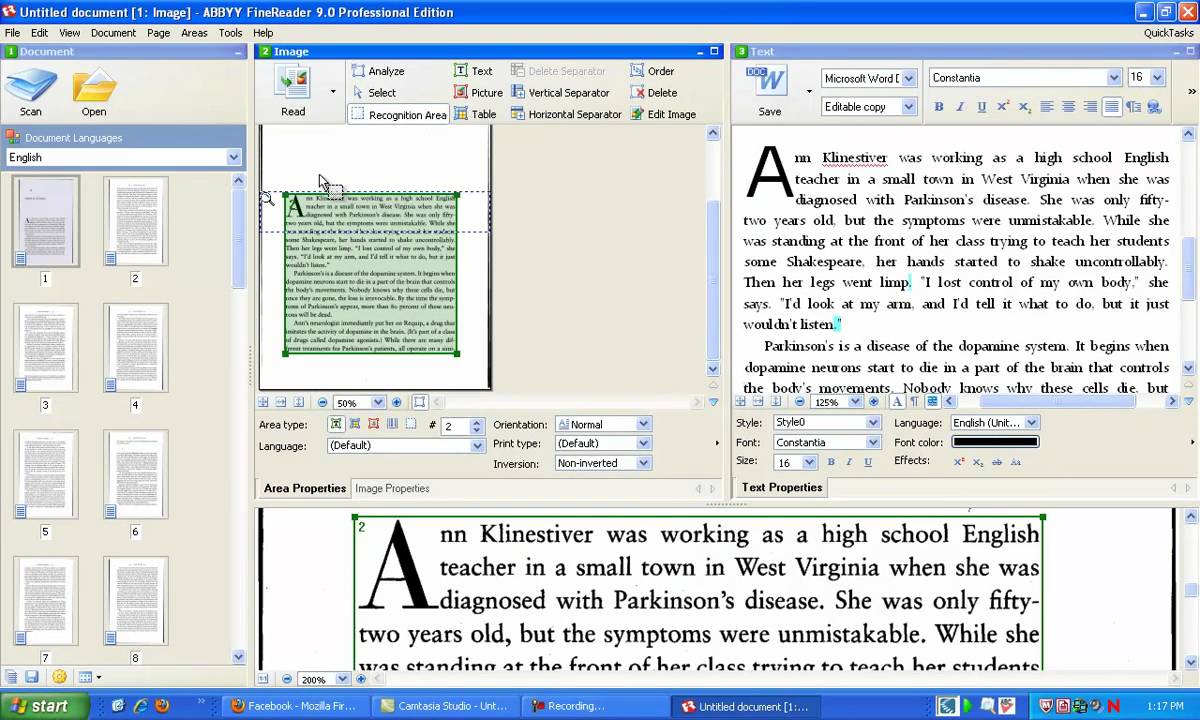Viewport: 1200px width, 720px height.
Task: Click Text area type icon in Area Properties
Action: pyautogui.click(x=336, y=424)
